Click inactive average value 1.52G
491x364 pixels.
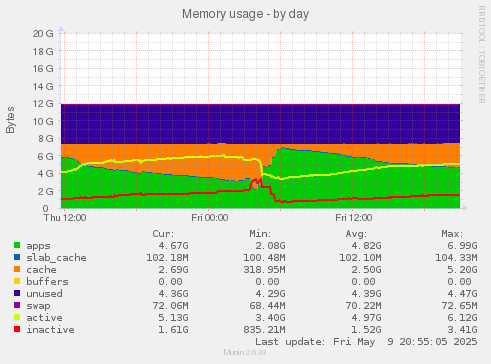coord(366,330)
